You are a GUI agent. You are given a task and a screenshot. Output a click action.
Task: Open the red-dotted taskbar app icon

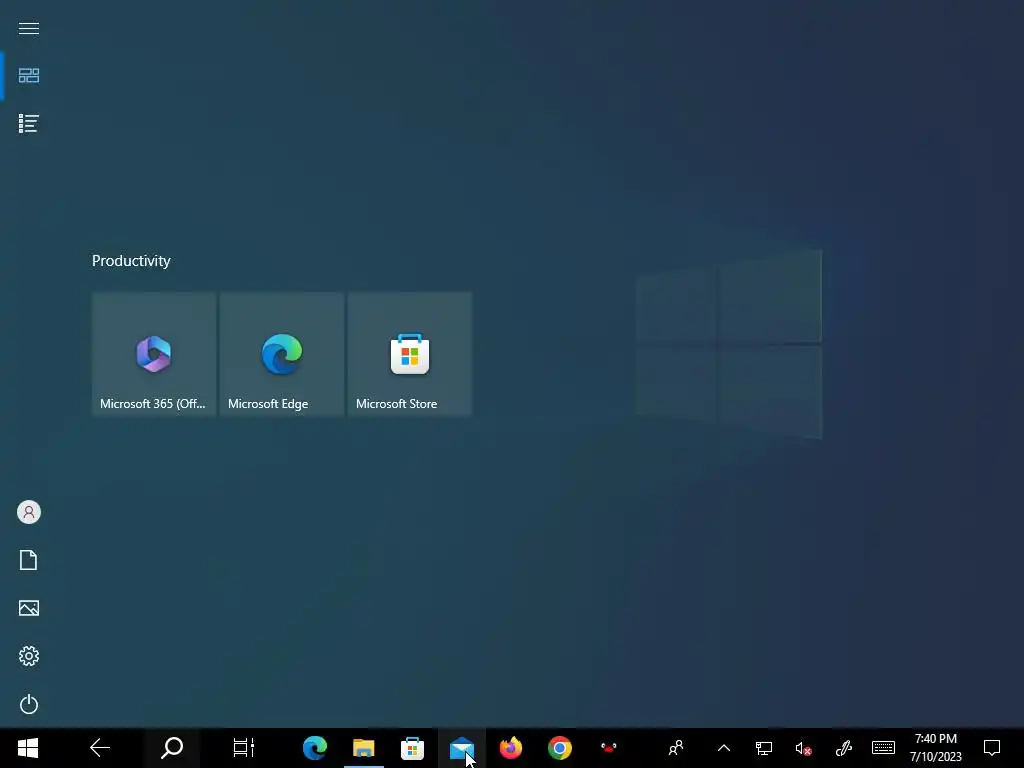pyautogui.click(x=609, y=748)
